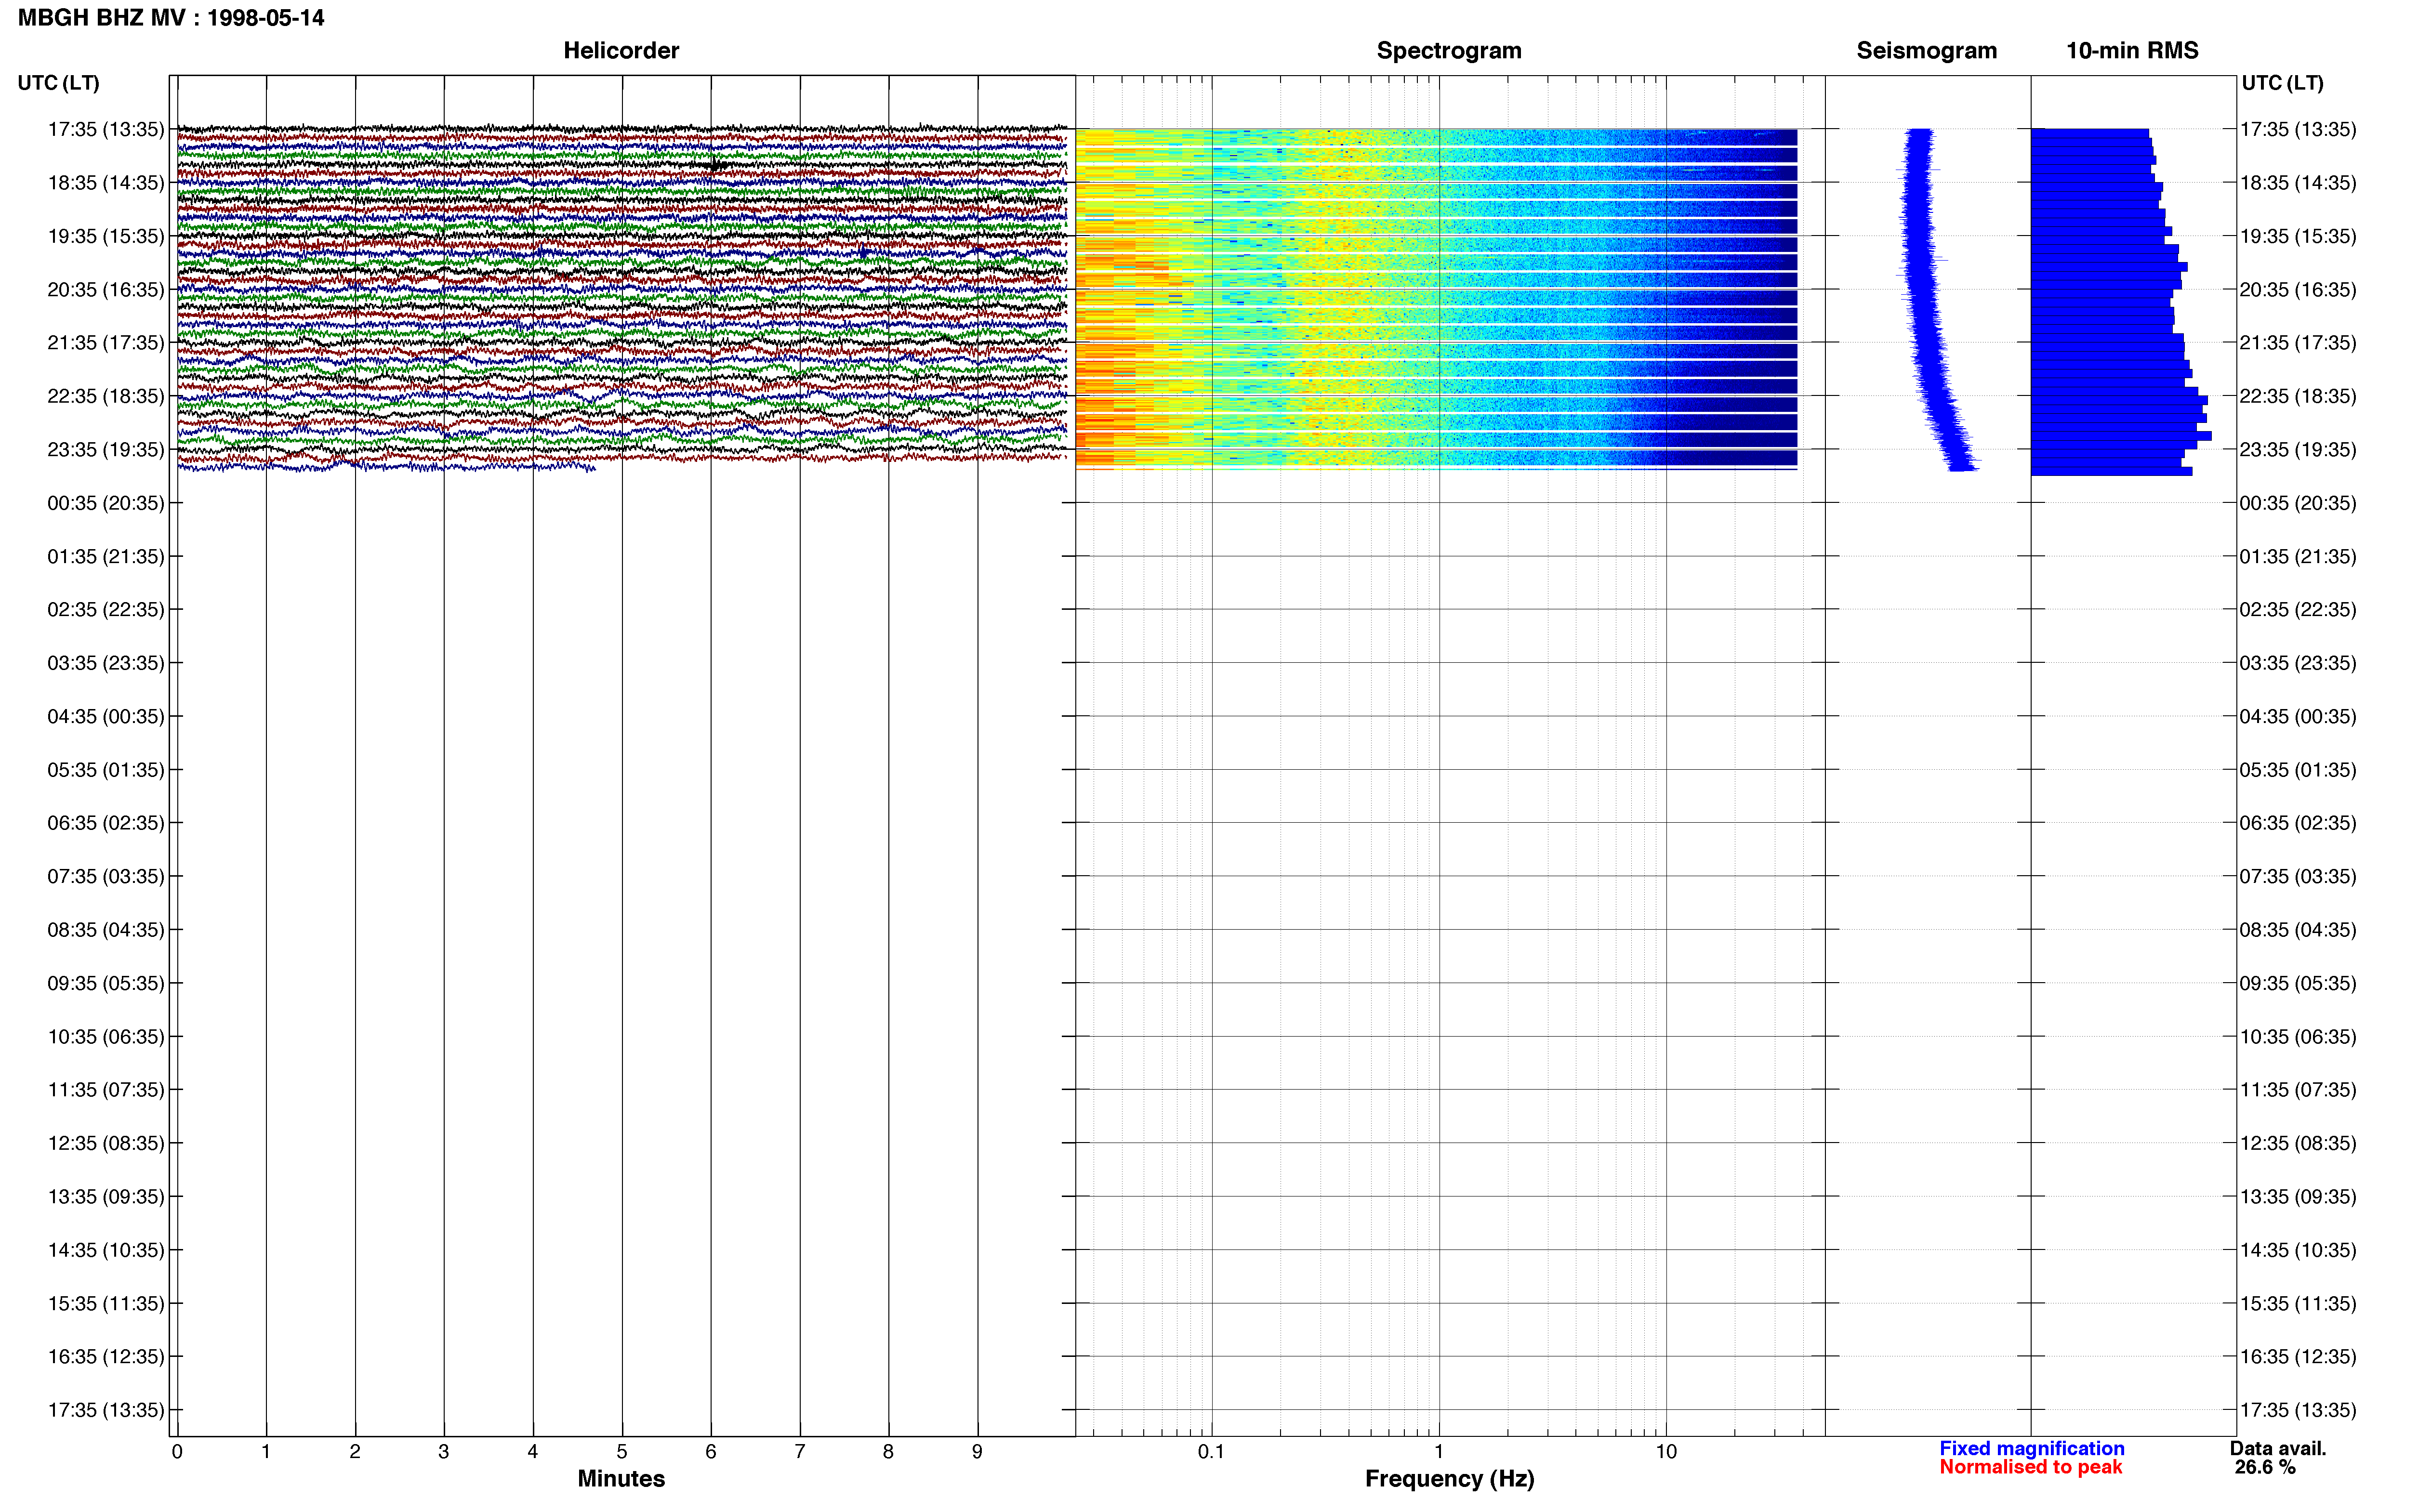
Task: Click the minute tick label '0'
Action: click(177, 1452)
